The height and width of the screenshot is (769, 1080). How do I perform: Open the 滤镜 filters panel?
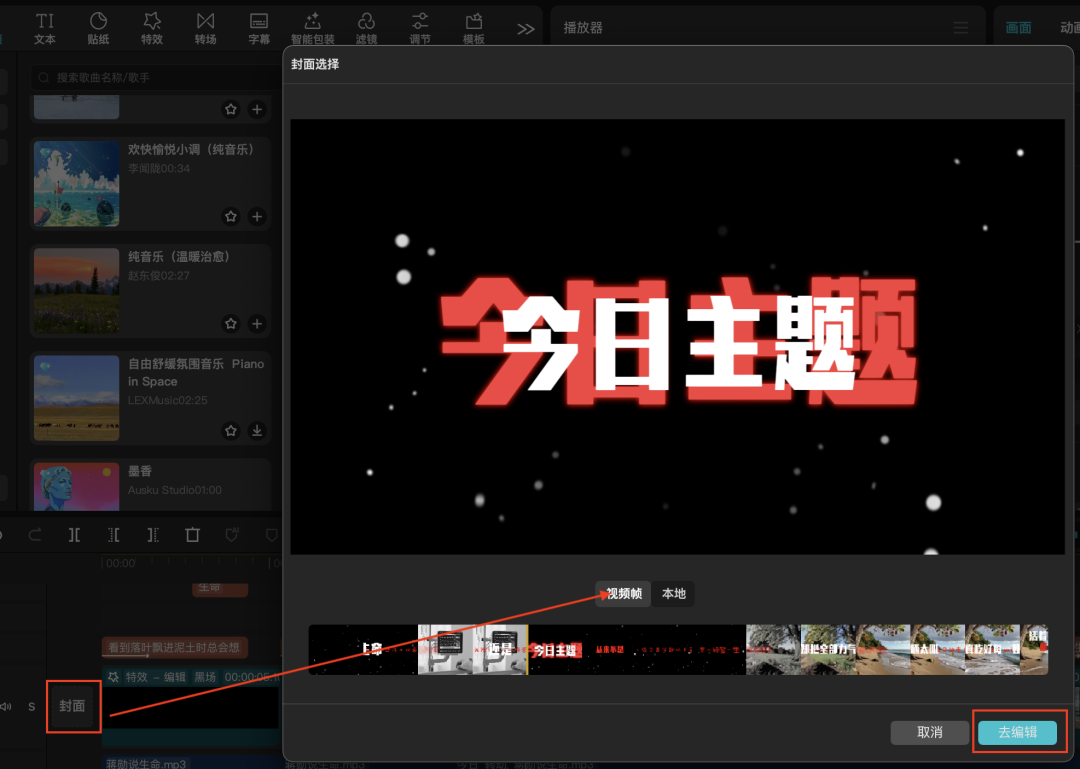tap(366, 27)
